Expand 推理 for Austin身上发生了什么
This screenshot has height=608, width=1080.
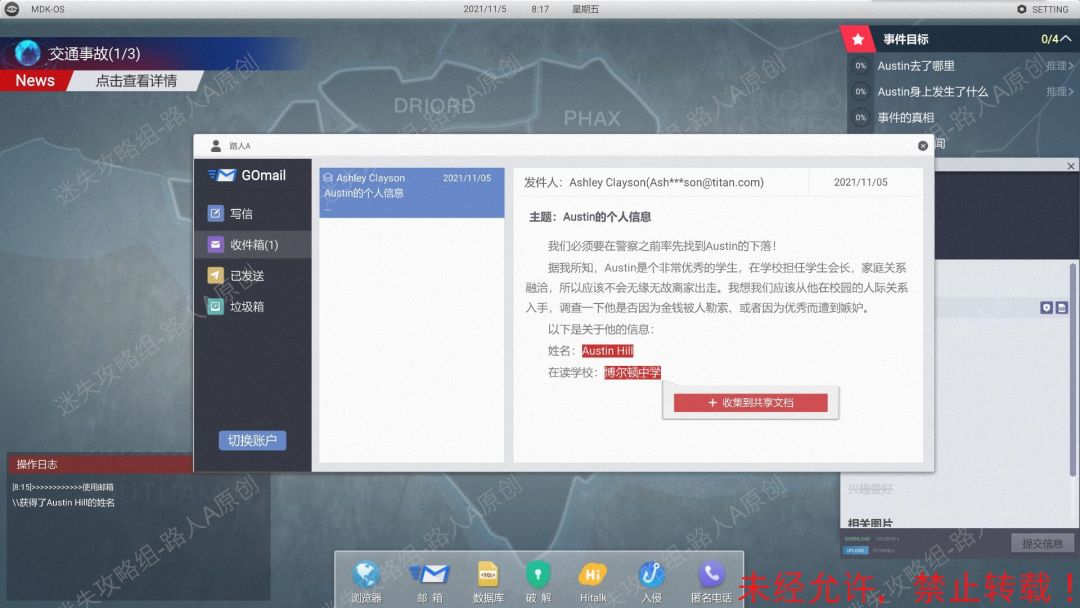[1059, 91]
